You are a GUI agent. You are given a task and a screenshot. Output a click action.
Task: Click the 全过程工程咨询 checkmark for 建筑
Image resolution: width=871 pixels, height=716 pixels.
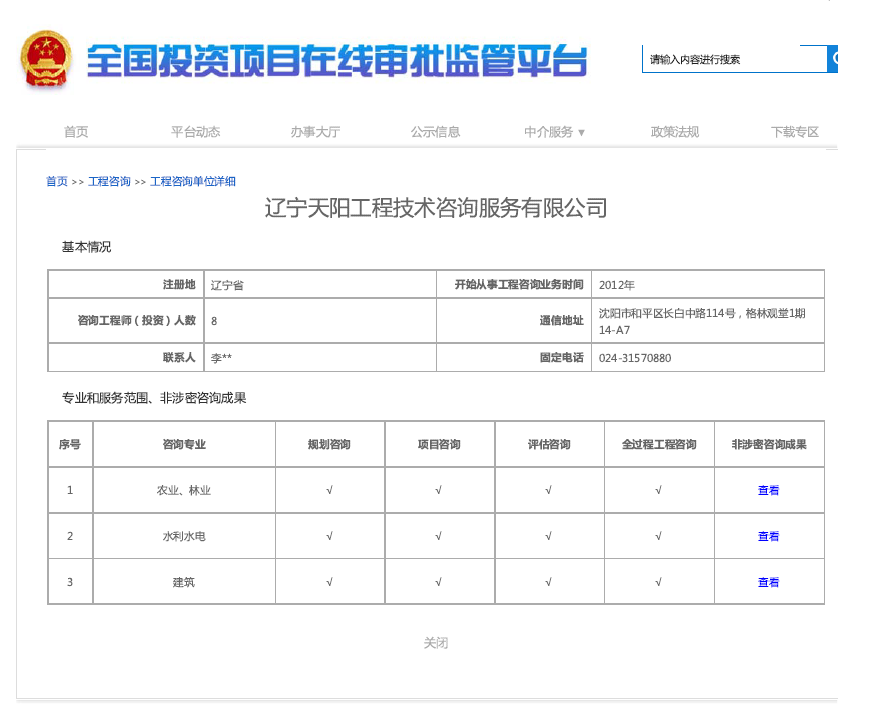658,582
